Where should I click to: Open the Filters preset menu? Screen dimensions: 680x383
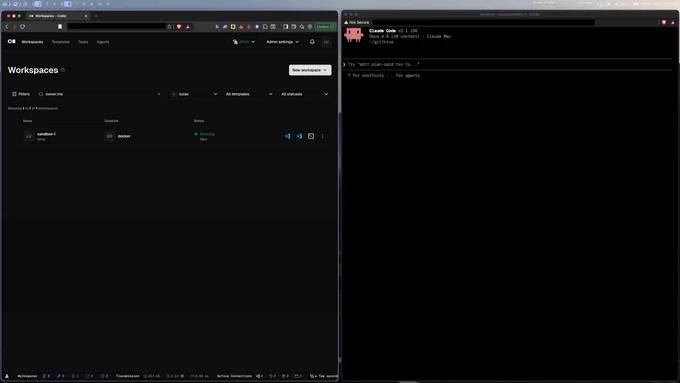(x=21, y=94)
